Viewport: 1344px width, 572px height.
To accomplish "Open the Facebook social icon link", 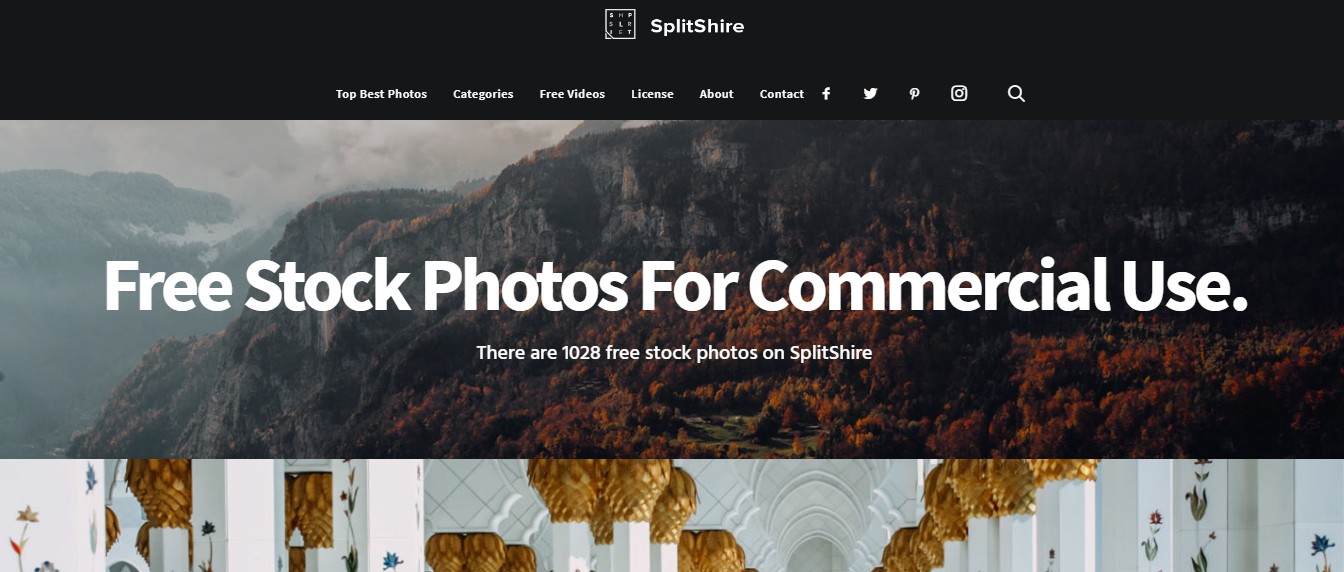I will tap(826, 94).
